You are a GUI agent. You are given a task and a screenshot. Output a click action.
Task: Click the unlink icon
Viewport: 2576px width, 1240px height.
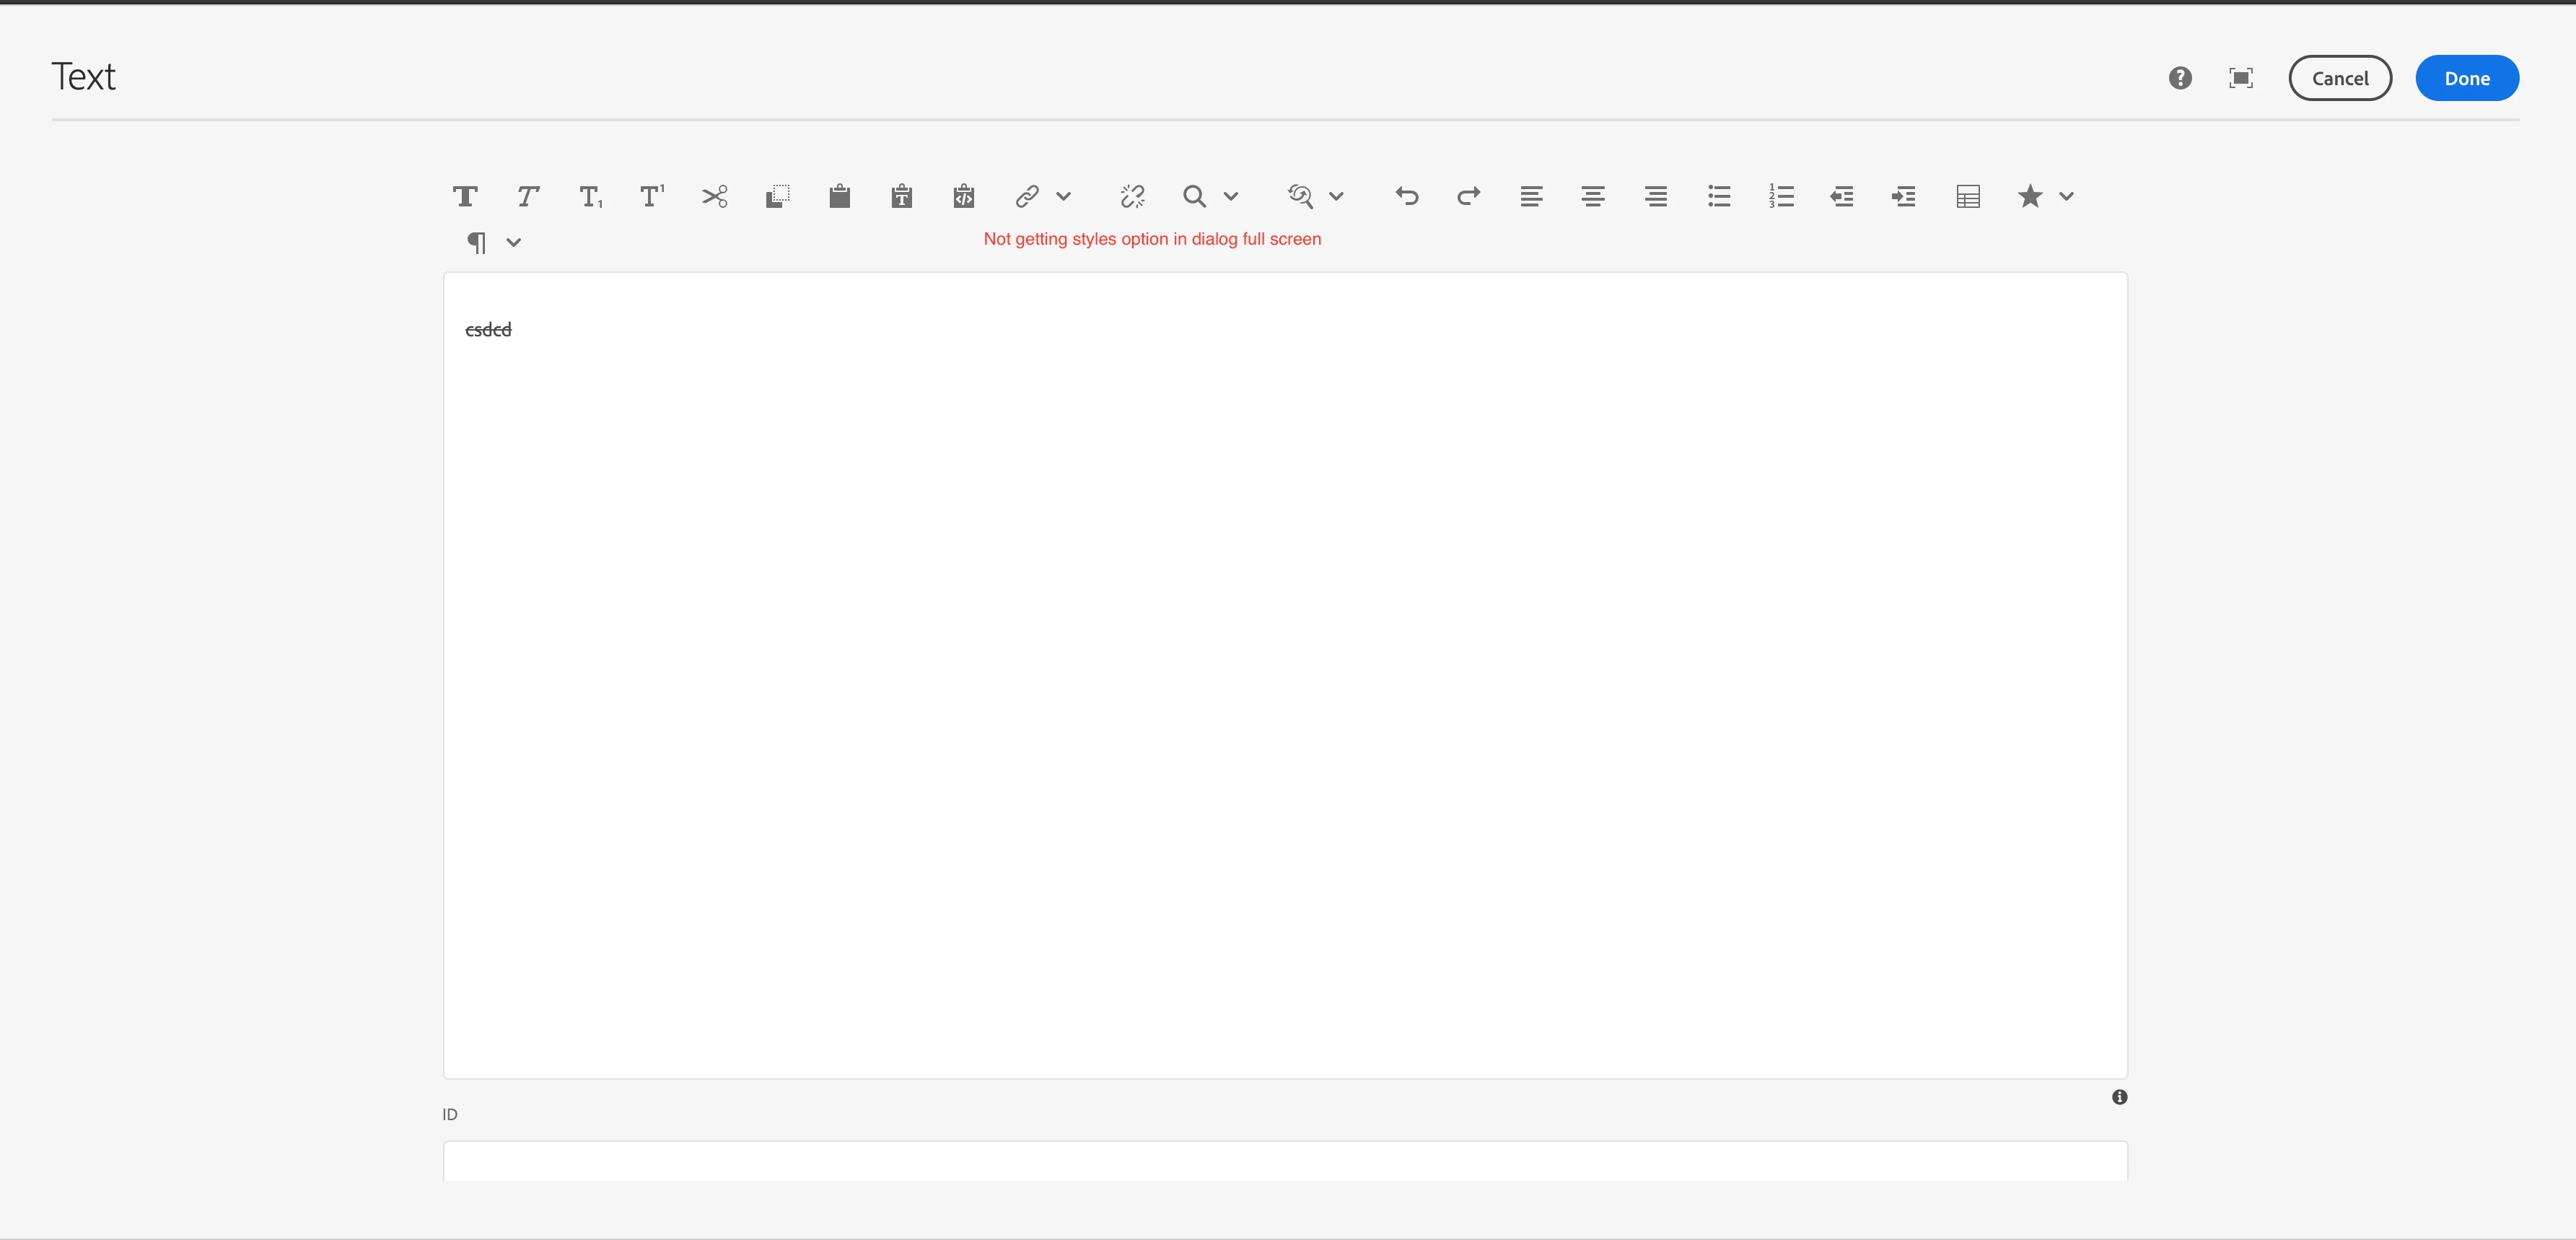click(x=1132, y=196)
